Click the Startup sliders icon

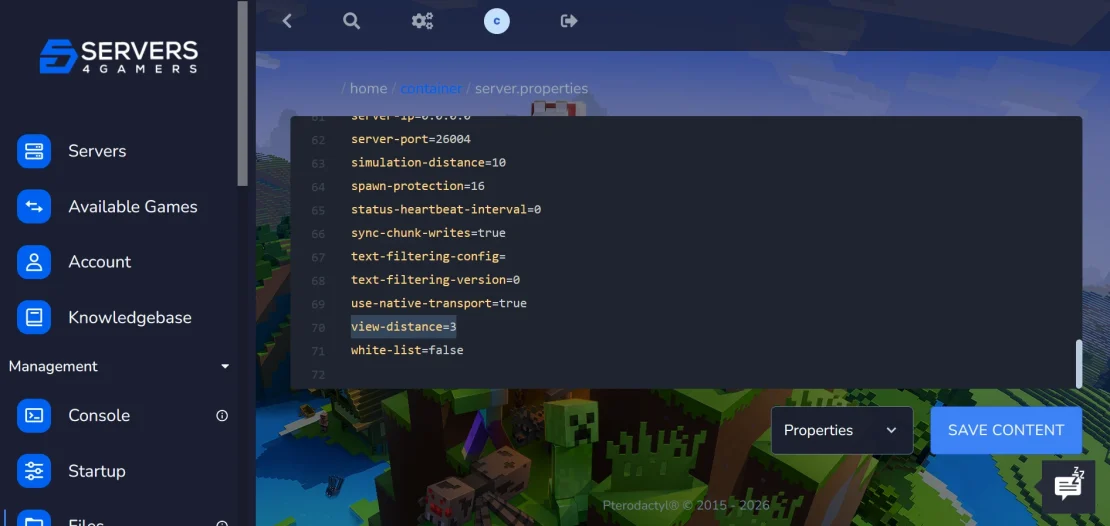click(x=34, y=471)
